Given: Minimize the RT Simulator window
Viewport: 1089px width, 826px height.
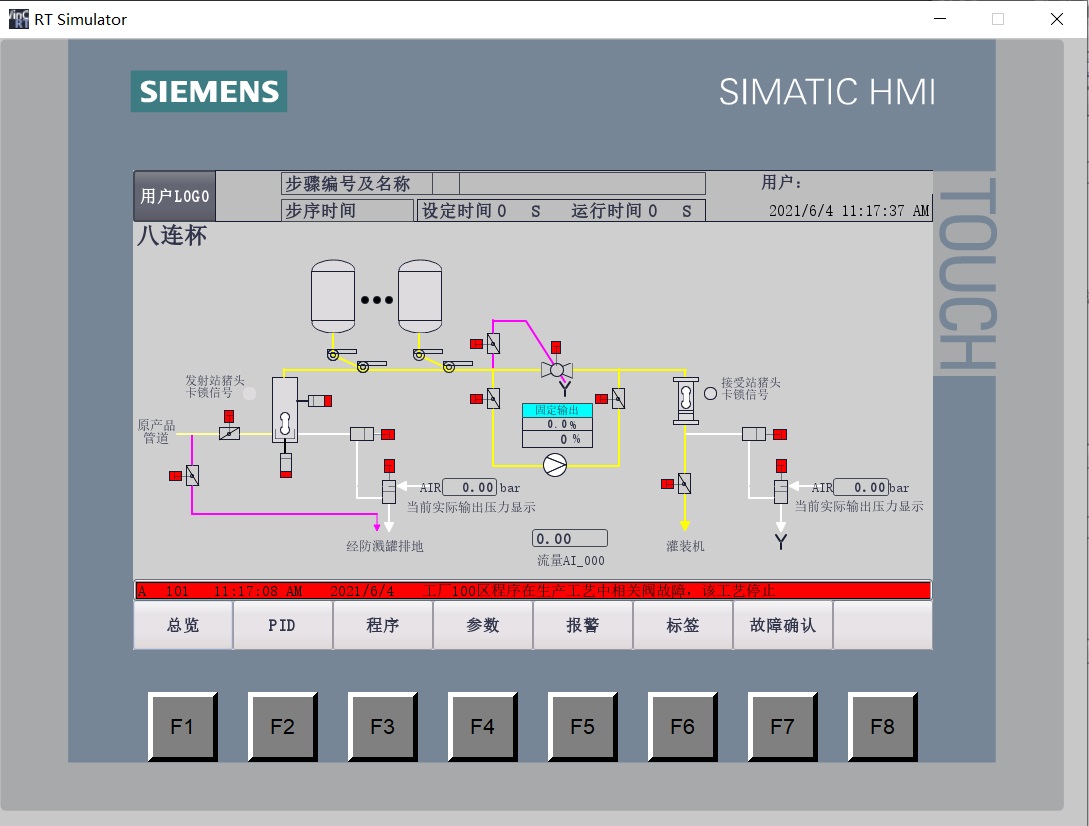Looking at the screenshot, I should pos(940,19).
